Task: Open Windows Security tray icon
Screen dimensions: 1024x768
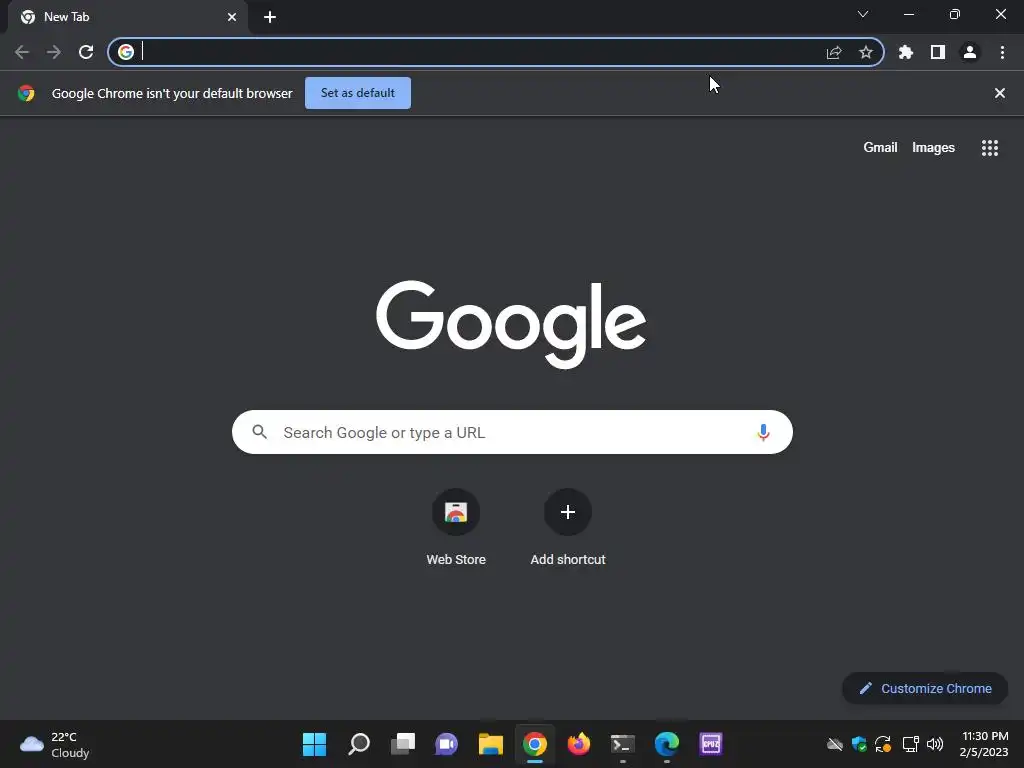Action: [x=859, y=744]
